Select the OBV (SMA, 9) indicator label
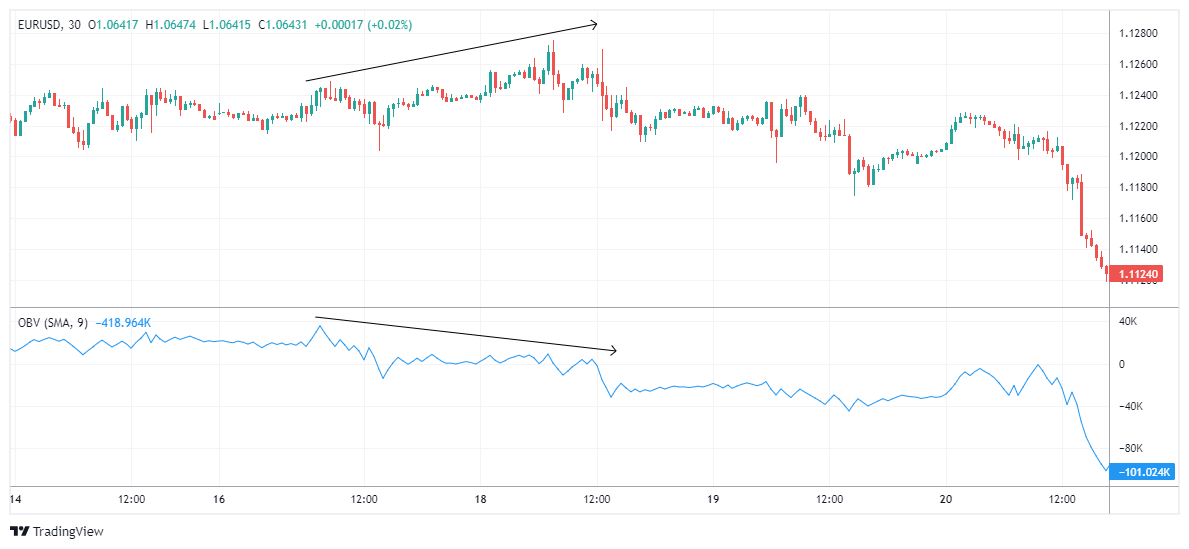The image size is (1189, 549). (53, 322)
